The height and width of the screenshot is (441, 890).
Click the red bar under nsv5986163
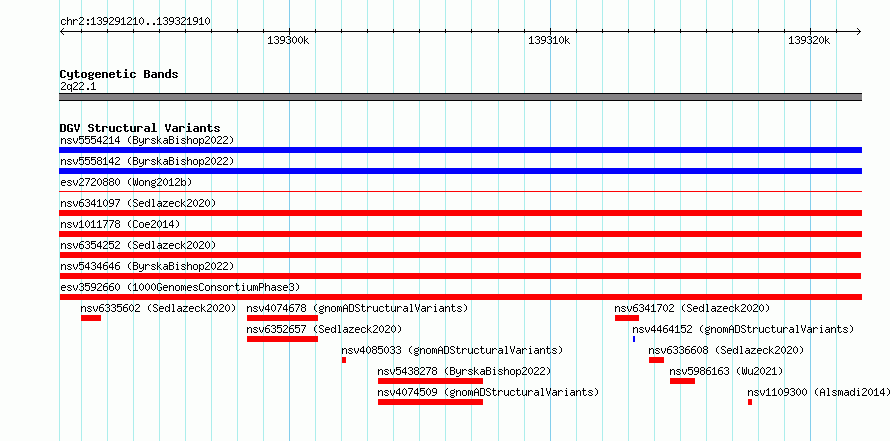point(682,381)
